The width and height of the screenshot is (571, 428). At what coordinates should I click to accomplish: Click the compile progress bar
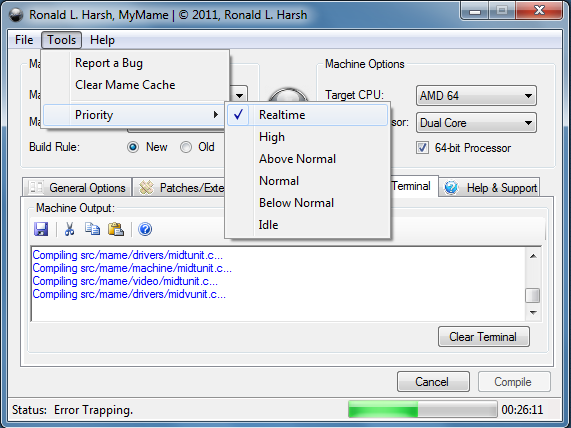(423, 409)
